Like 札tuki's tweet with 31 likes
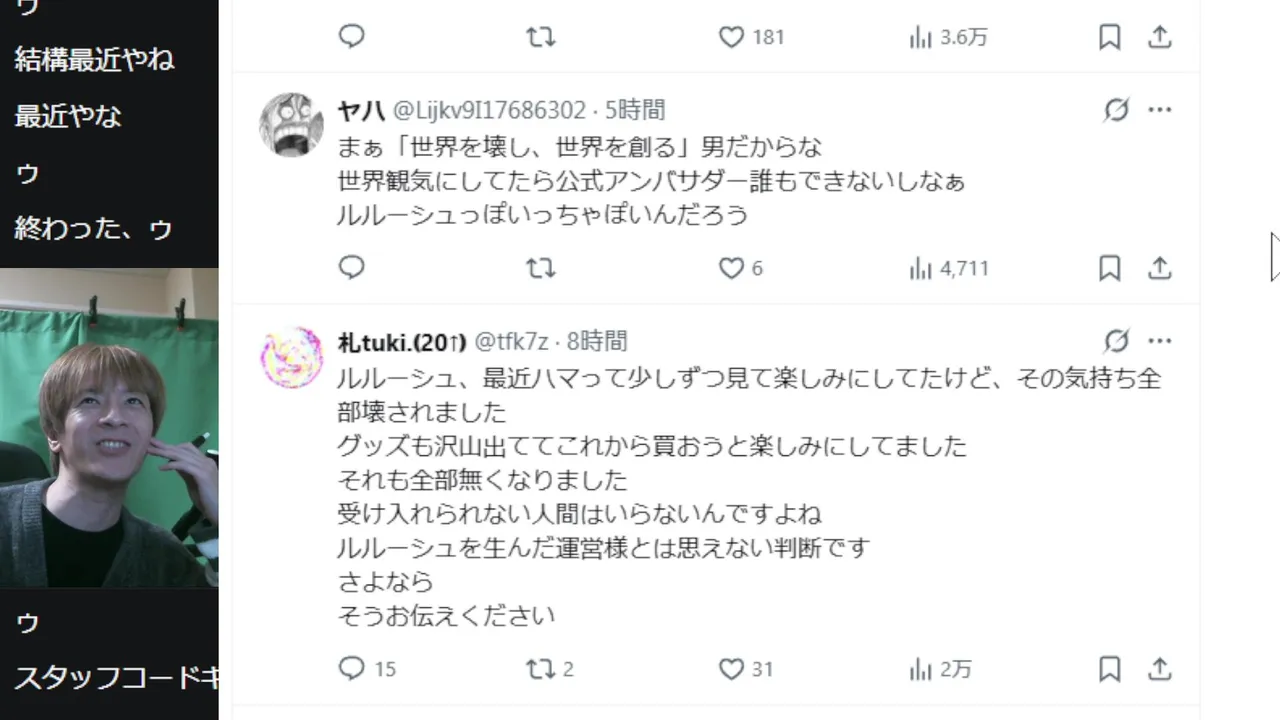The height and width of the screenshot is (720, 1280). pyautogui.click(x=732, y=668)
